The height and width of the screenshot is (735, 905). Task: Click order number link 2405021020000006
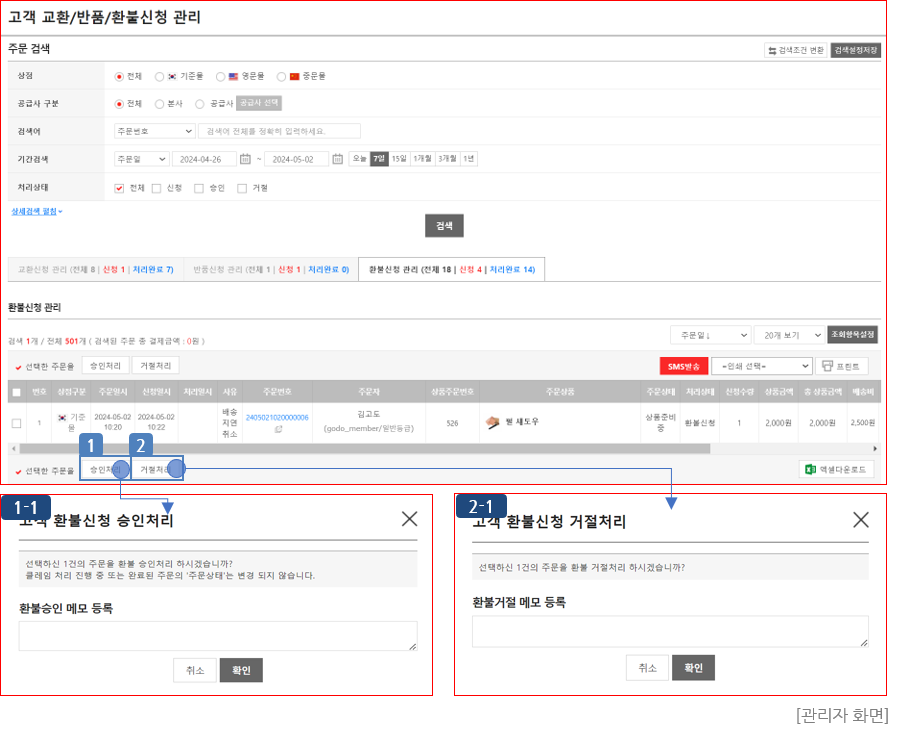277,417
